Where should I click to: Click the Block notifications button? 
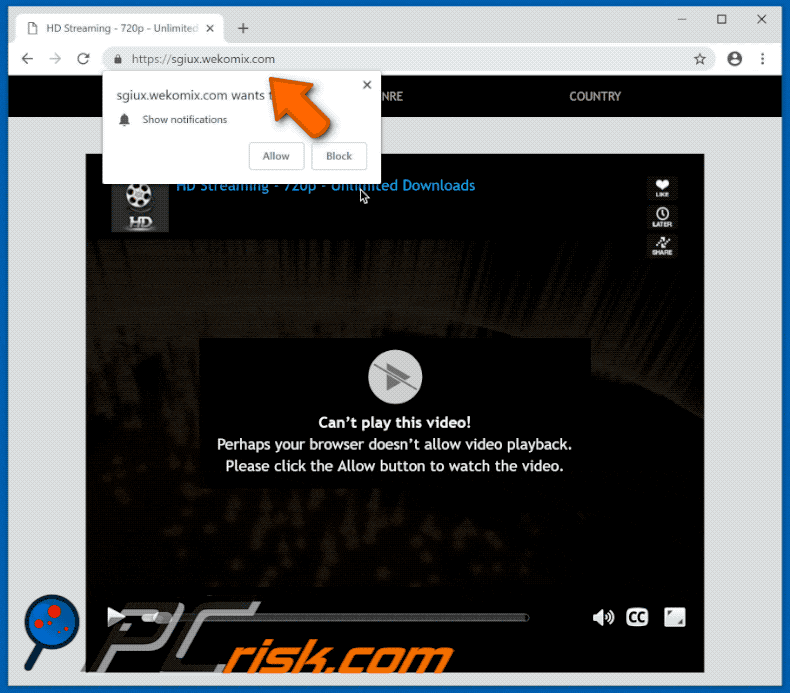click(x=339, y=156)
